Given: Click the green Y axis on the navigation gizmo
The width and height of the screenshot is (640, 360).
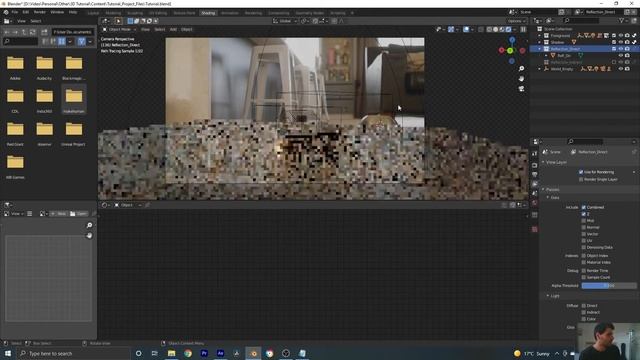Looking at the screenshot, I should click(510, 51).
